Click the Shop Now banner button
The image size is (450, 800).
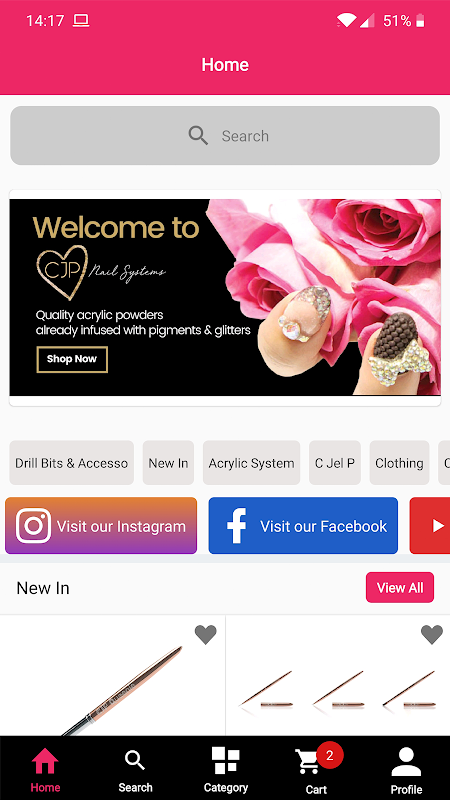[x=72, y=359]
